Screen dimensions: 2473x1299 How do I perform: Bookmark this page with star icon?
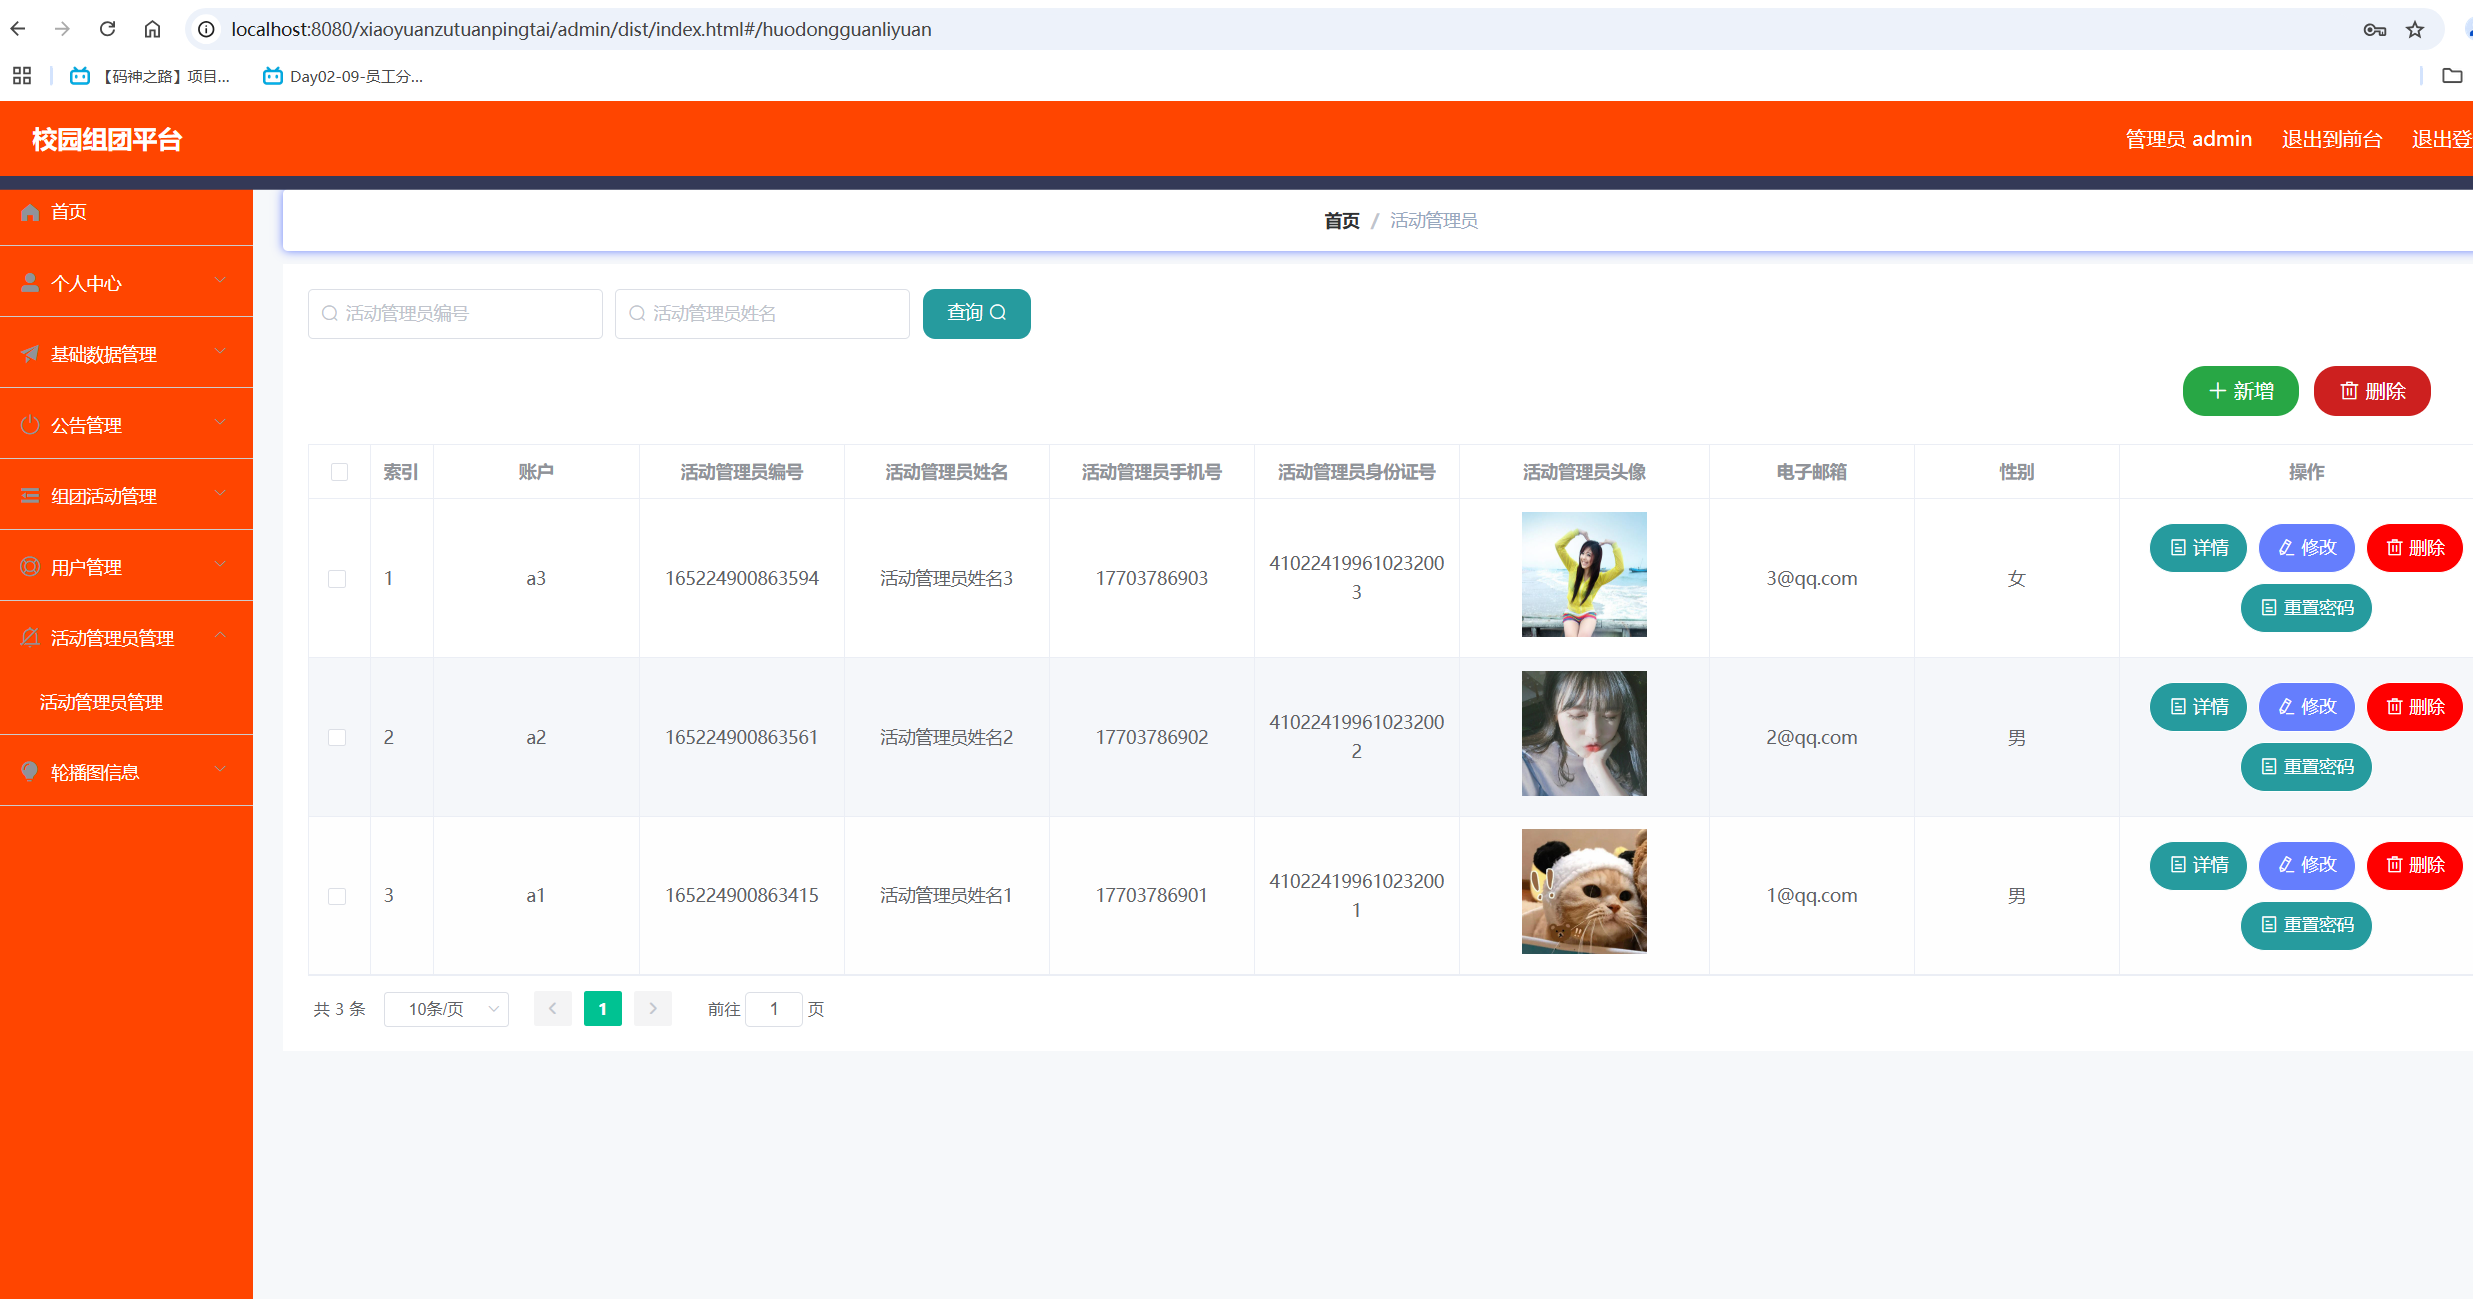click(x=2415, y=30)
